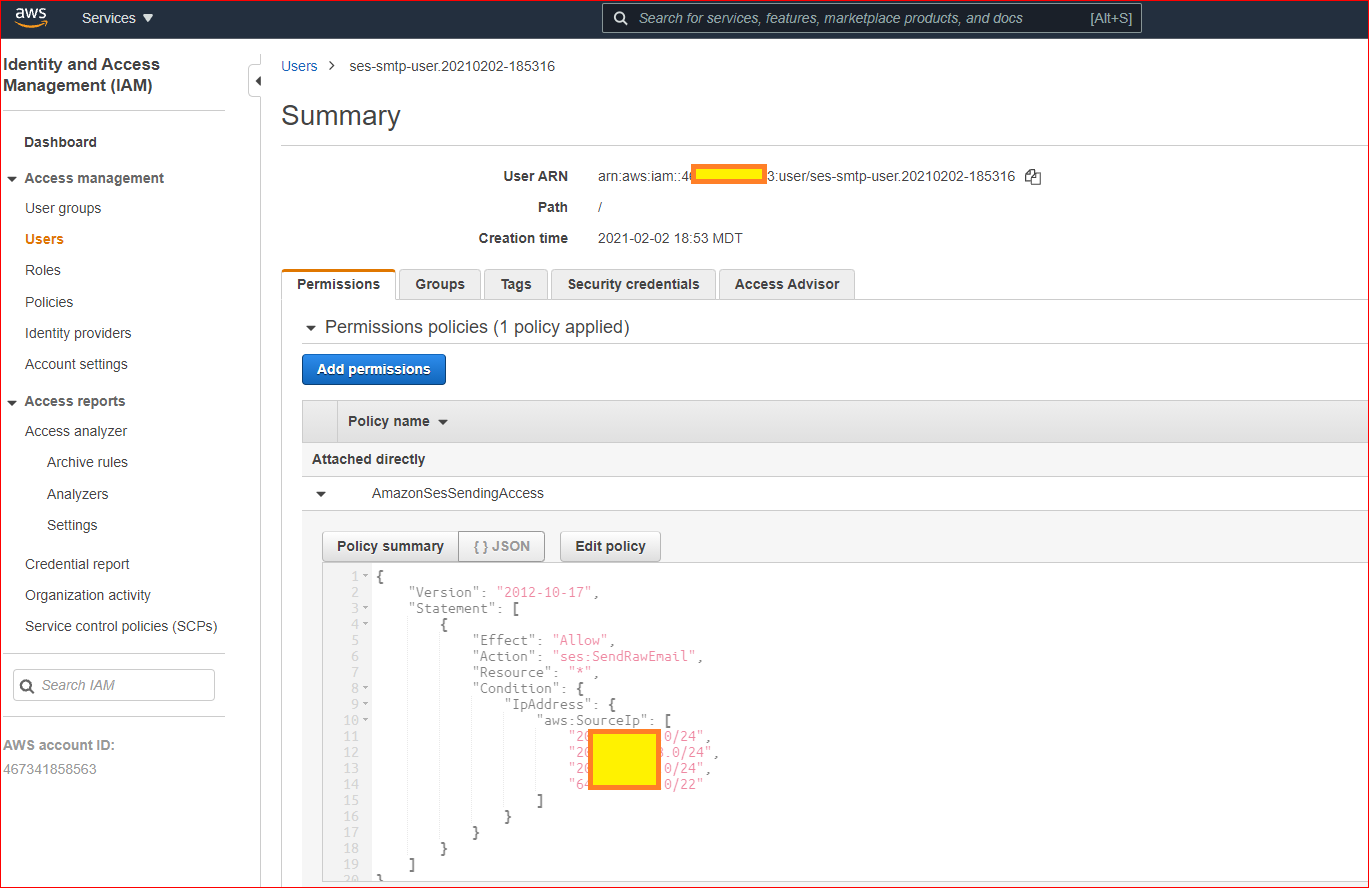Fold aws:SourceIp array at line 10
This screenshot has height=888, width=1369.
[366, 721]
